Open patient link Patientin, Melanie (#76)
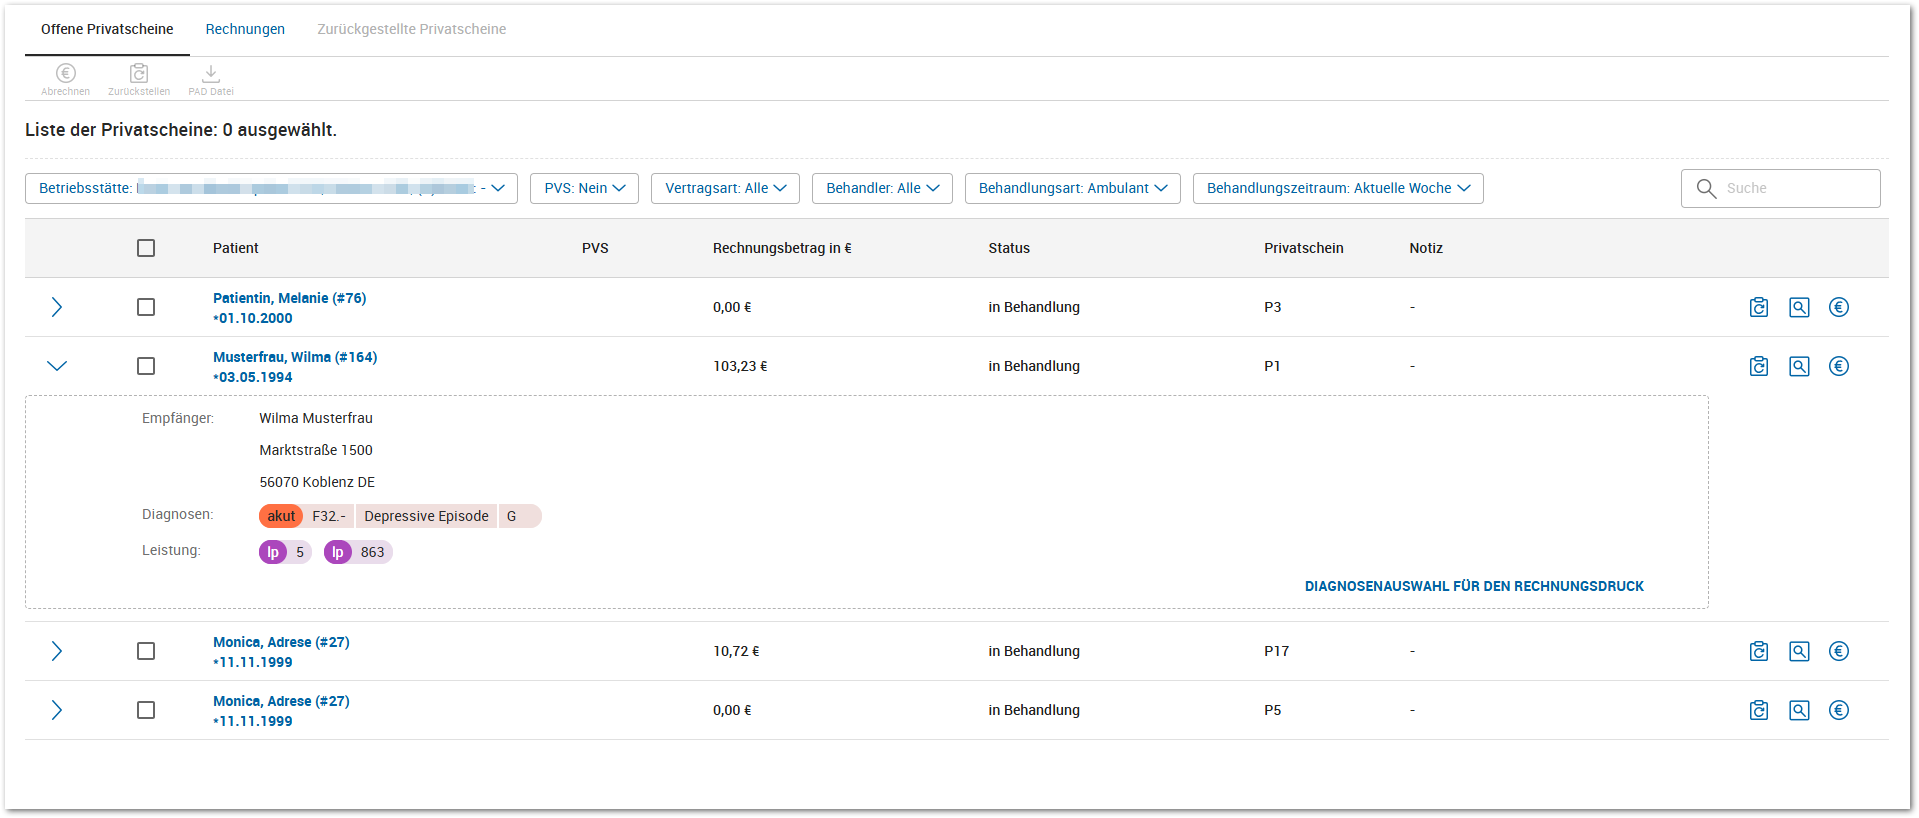This screenshot has height=818, width=1919. click(289, 298)
